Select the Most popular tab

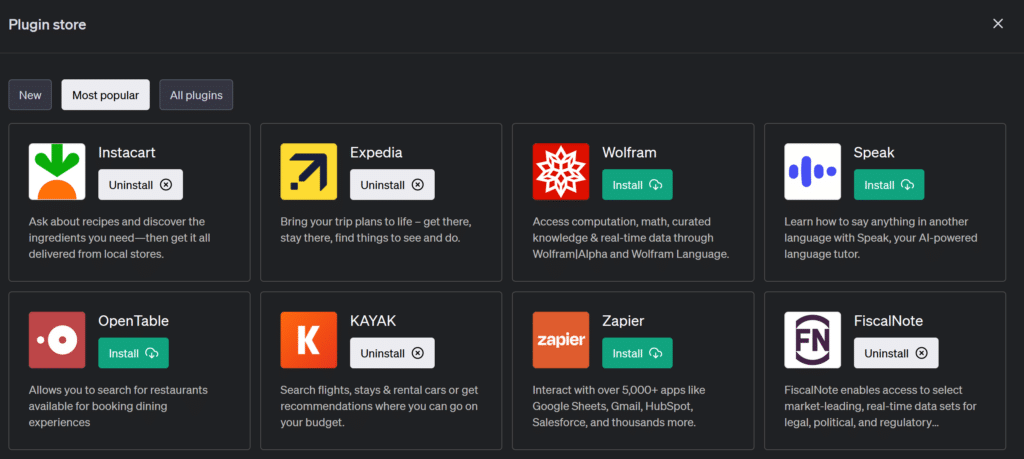pos(105,95)
